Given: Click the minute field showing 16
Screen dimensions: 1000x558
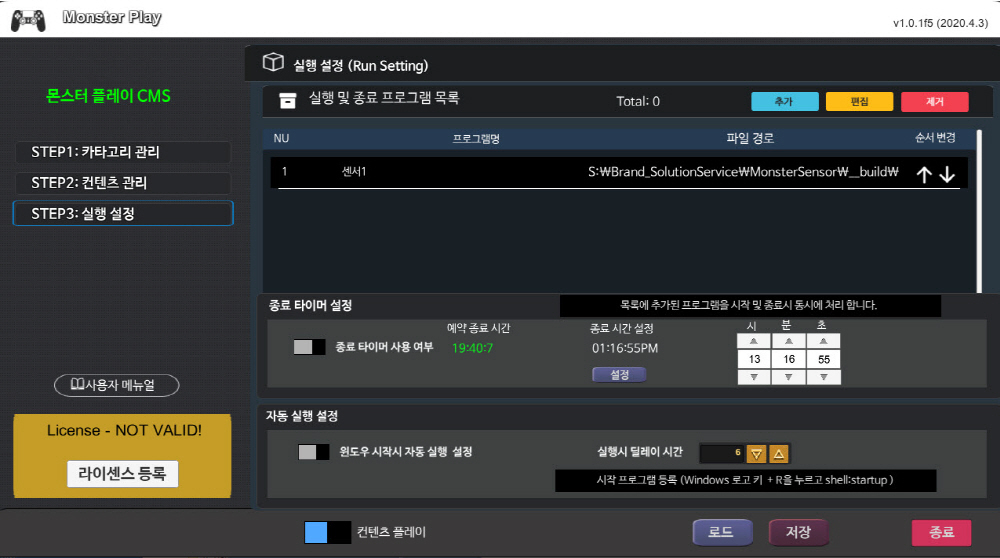Looking at the screenshot, I should click(x=789, y=359).
